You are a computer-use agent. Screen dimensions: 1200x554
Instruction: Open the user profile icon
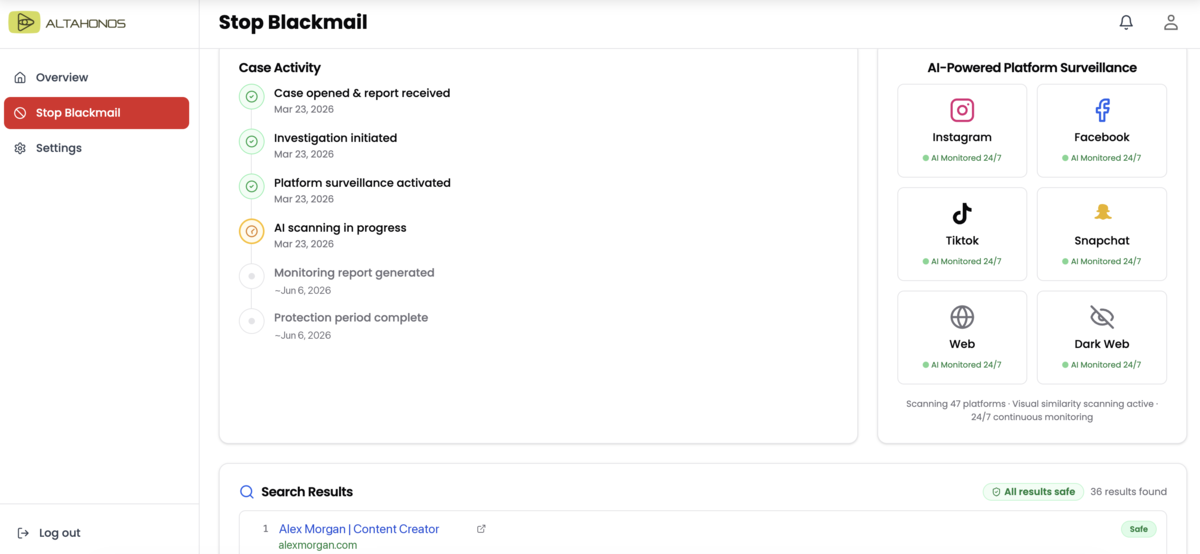(x=1170, y=22)
